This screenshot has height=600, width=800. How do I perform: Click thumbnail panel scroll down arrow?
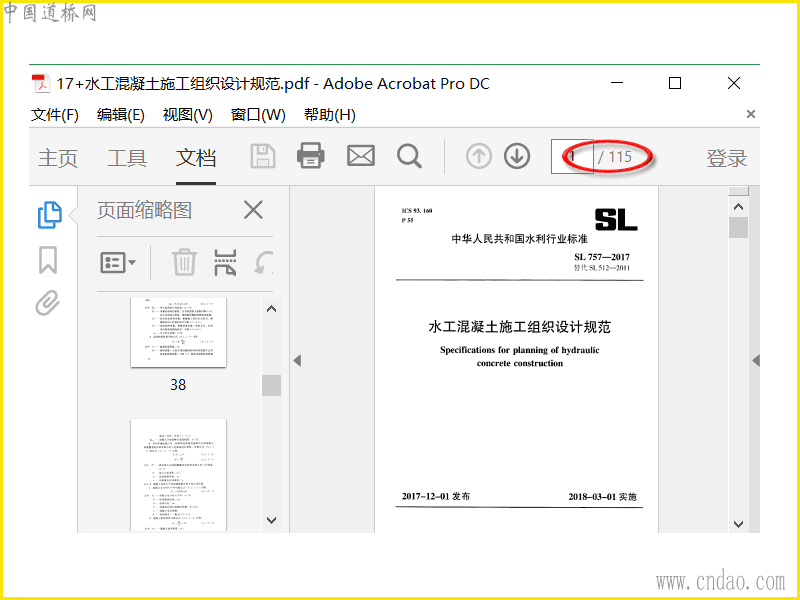tap(271, 520)
